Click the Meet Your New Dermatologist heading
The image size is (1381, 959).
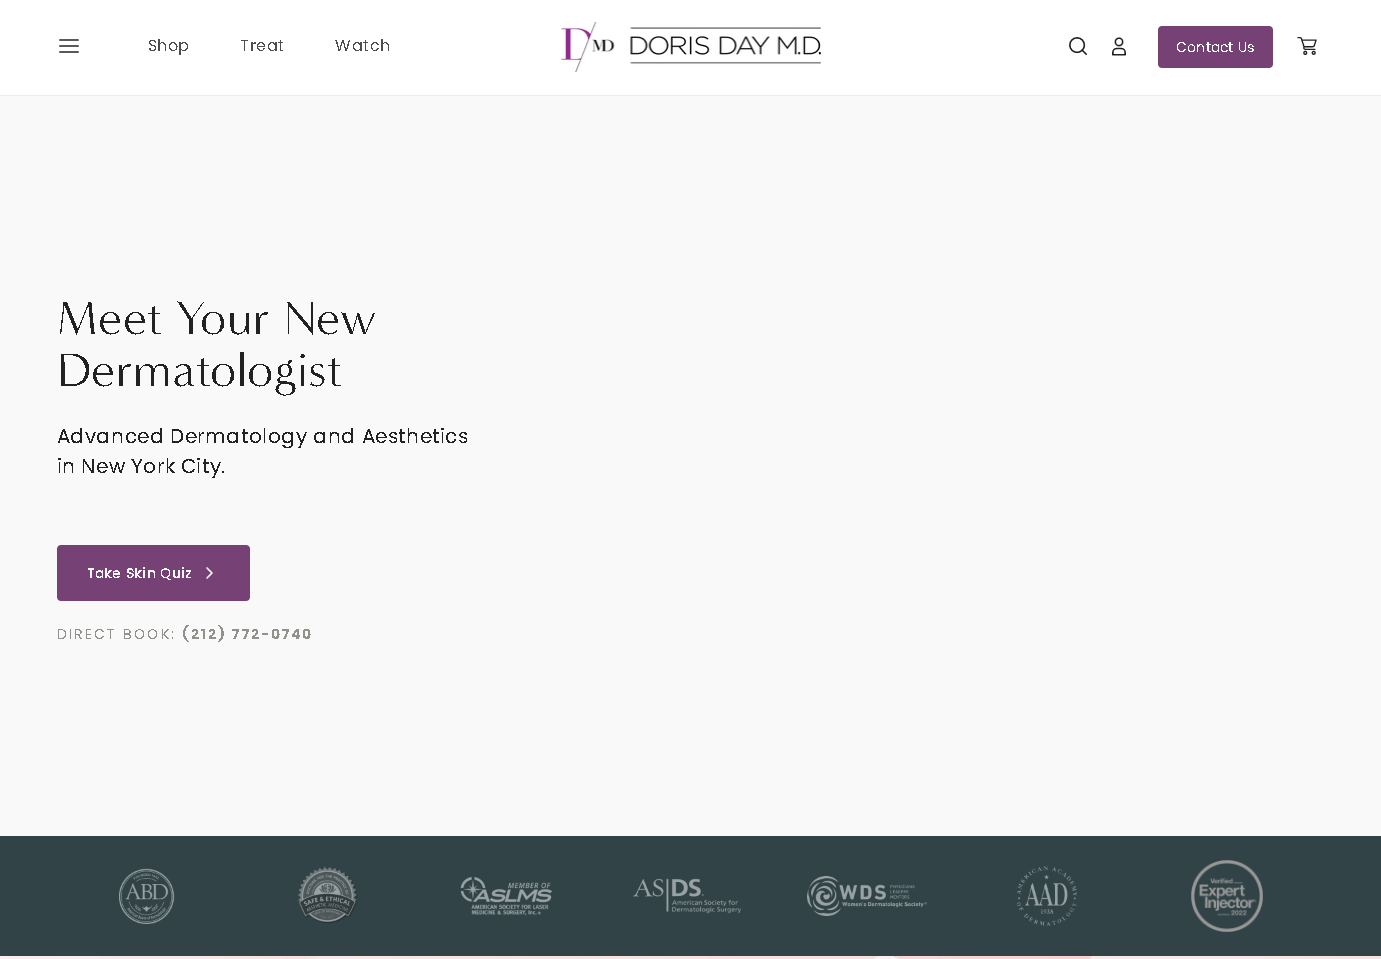click(x=217, y=345)
